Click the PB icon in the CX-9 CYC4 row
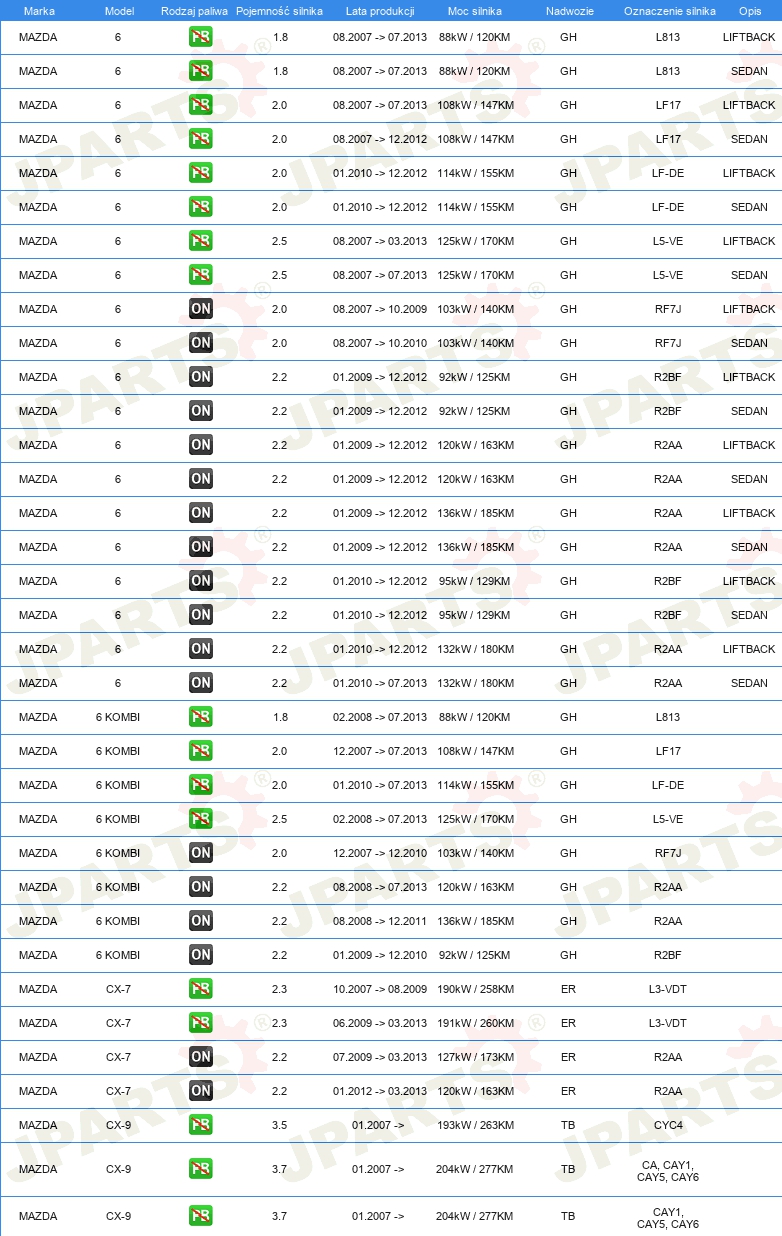 click(201, 1125)
